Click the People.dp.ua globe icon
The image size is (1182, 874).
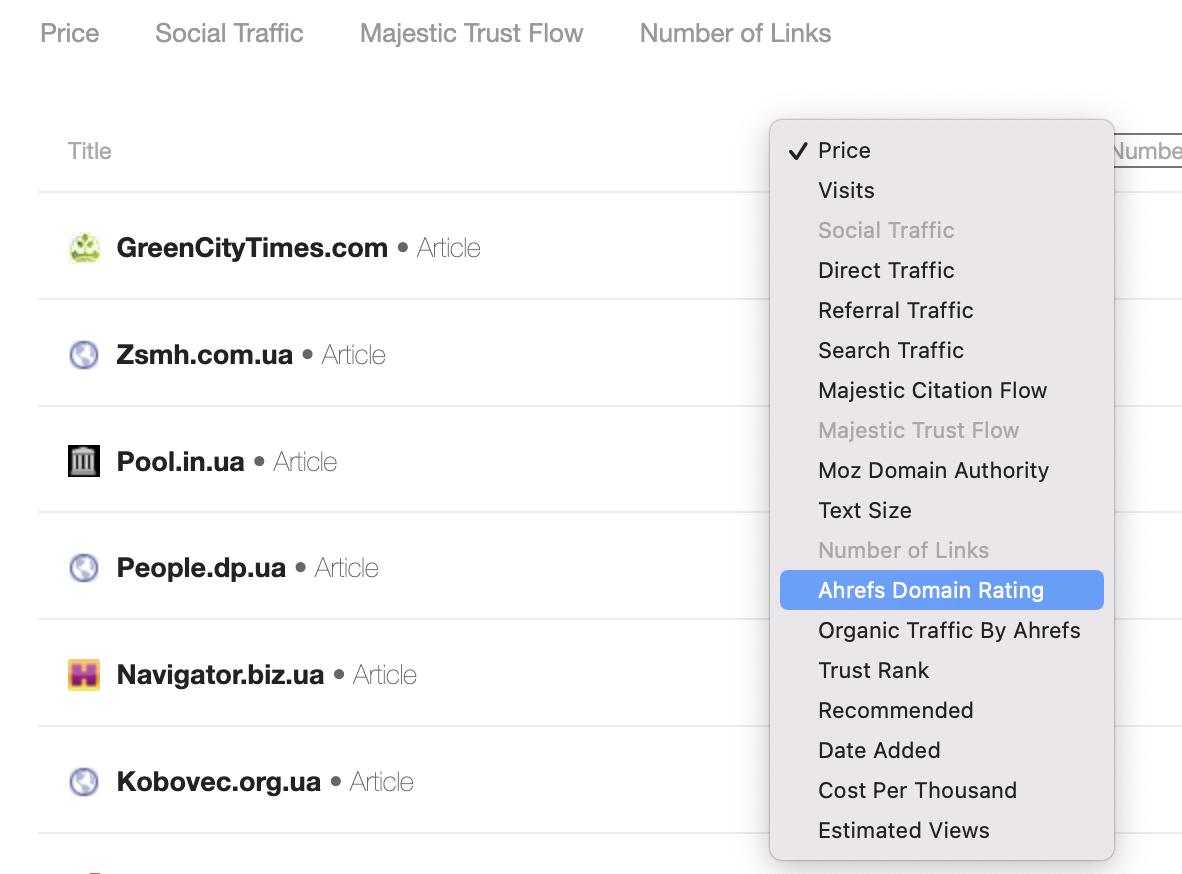click(84, 567)
